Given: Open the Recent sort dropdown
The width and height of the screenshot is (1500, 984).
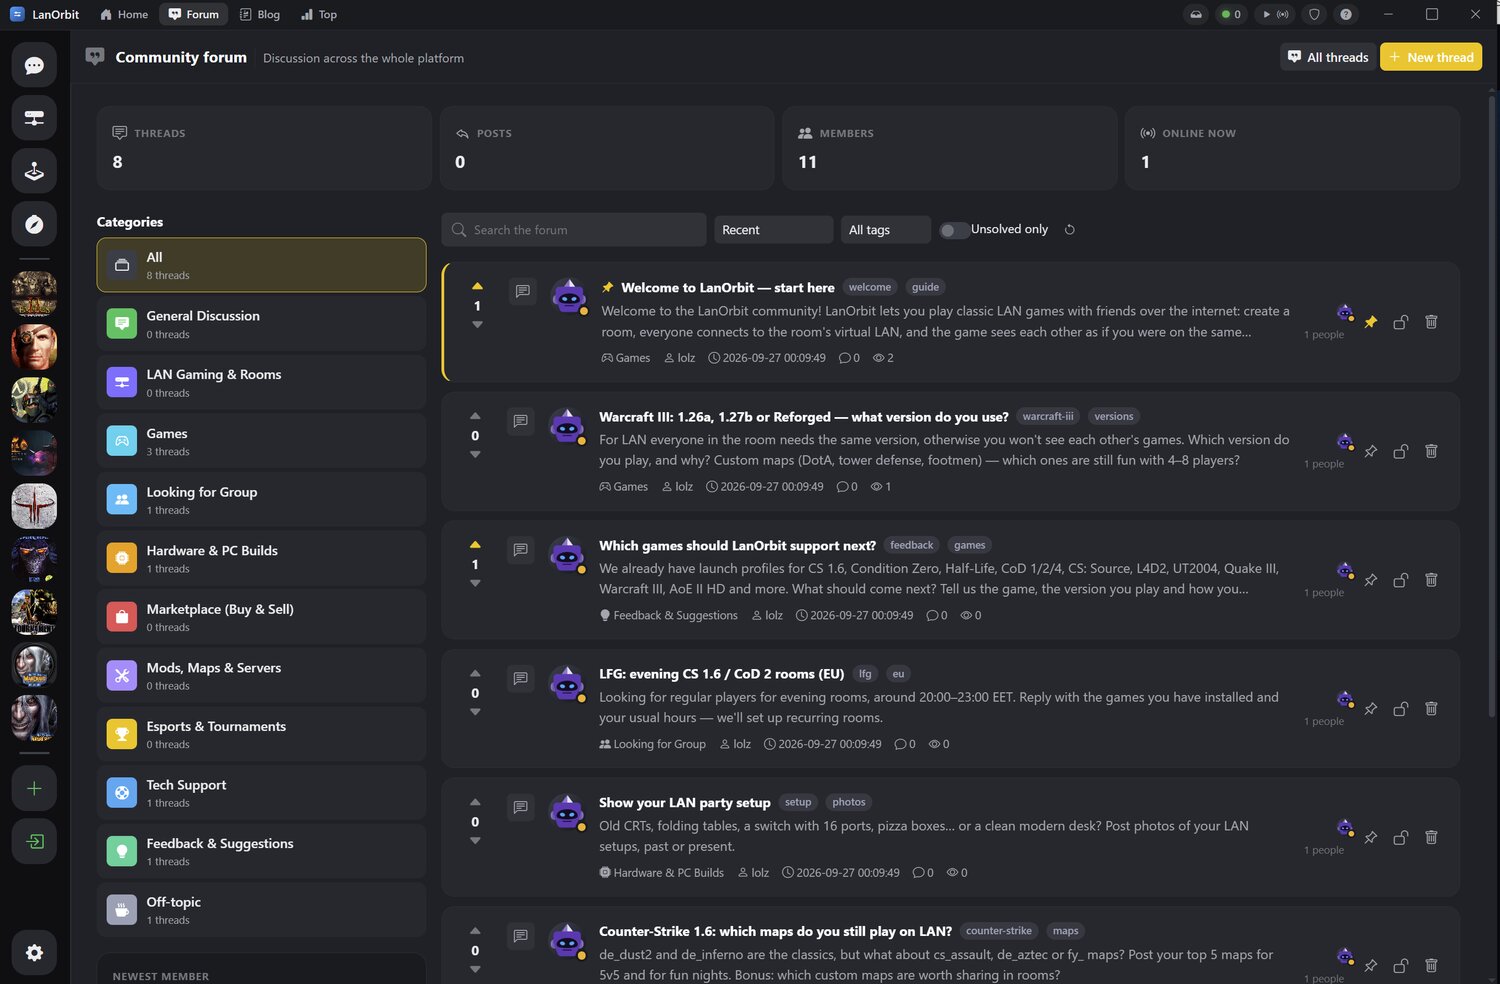Looking at the screenshot, I should tap(773, 230).
